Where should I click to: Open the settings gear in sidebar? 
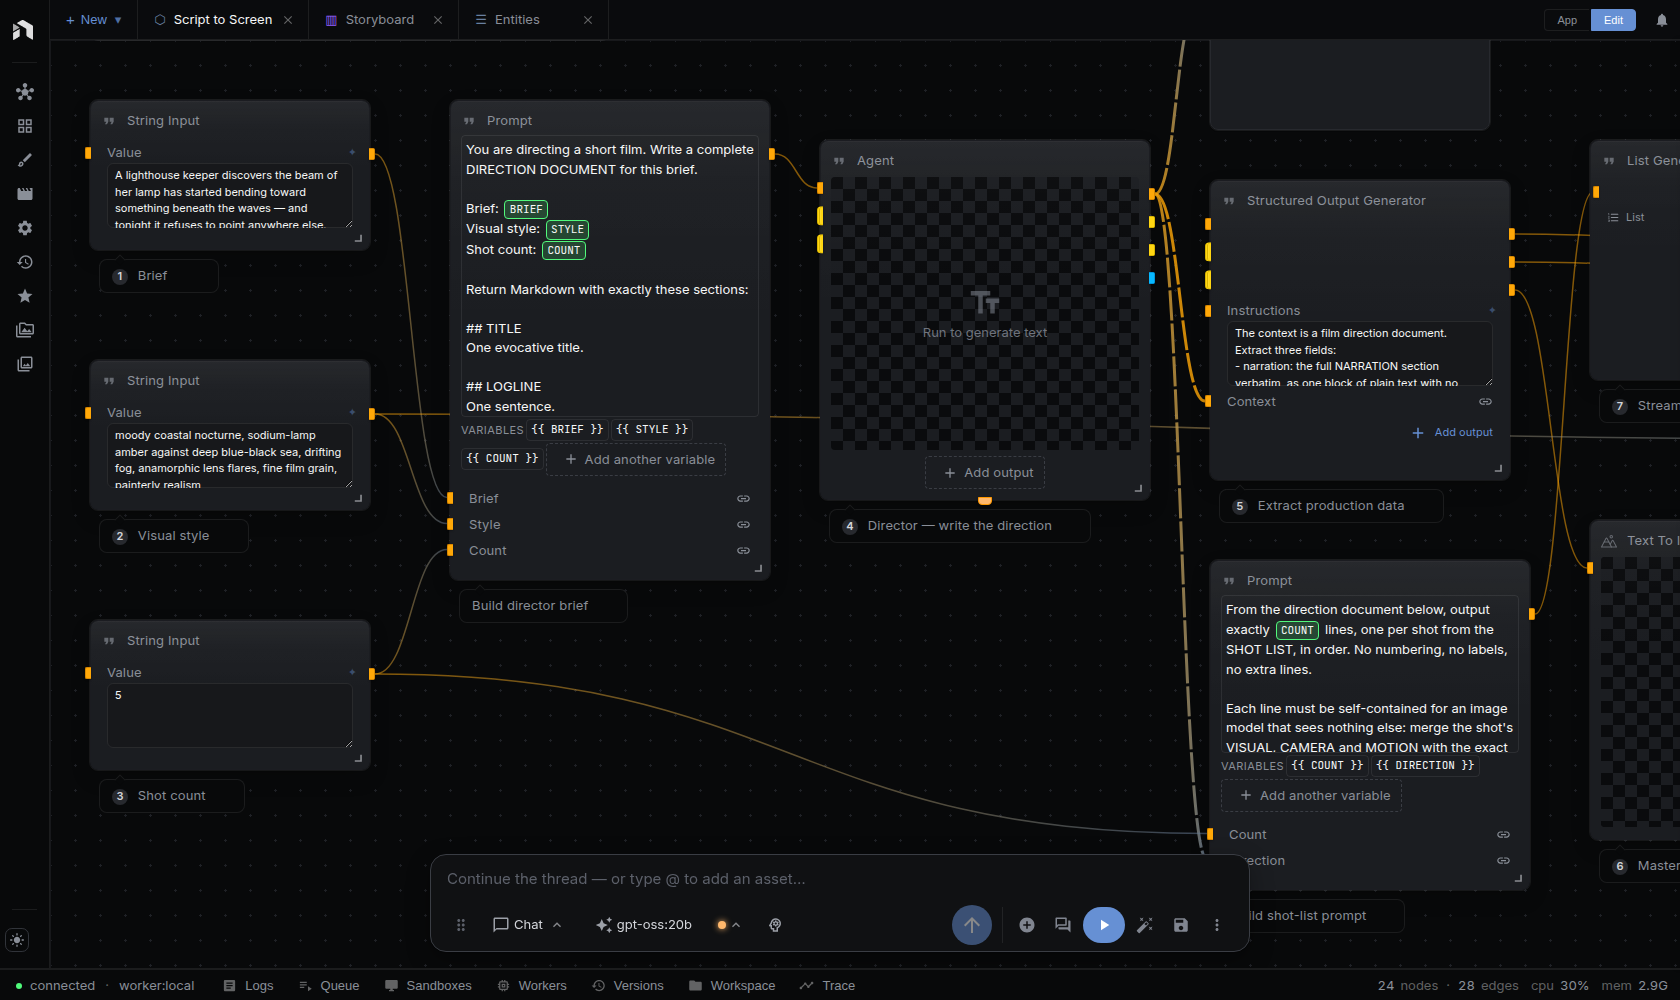click(25, 228)
